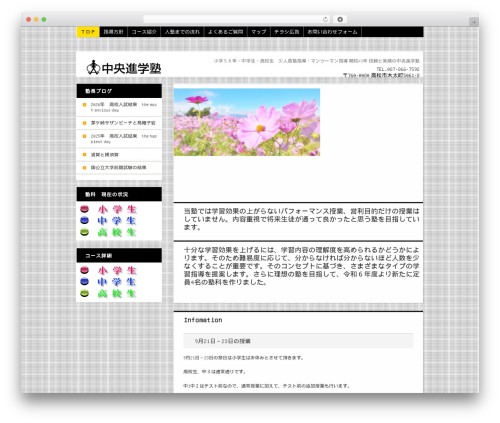Click orange bullet beside 国公立大学前期試験の結果
The image size is (500, 423).
84,168
